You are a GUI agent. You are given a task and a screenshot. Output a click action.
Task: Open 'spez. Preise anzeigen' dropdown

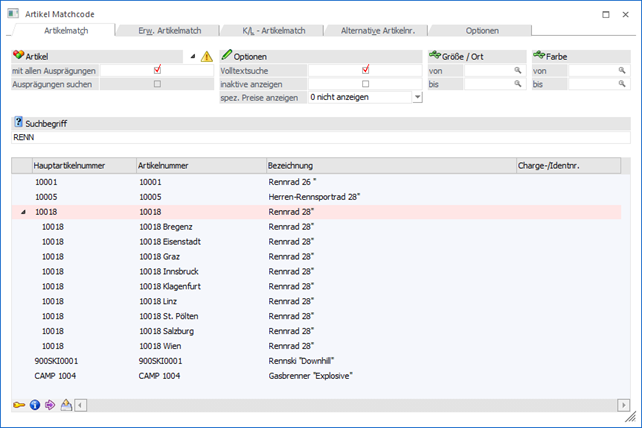pos(416,97)
